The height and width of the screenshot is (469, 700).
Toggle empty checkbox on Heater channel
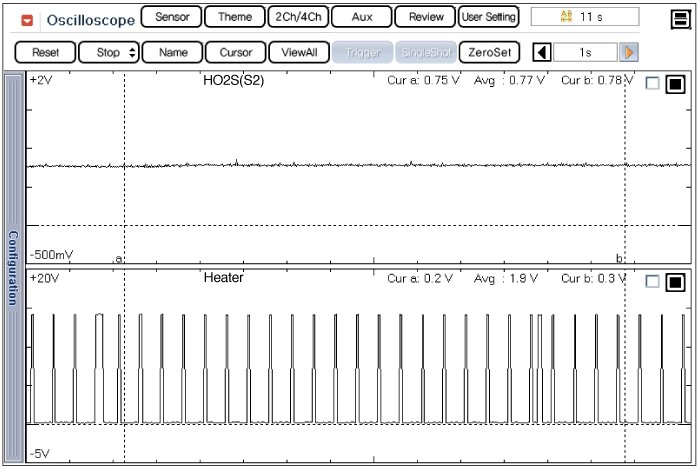click(652, 281)
